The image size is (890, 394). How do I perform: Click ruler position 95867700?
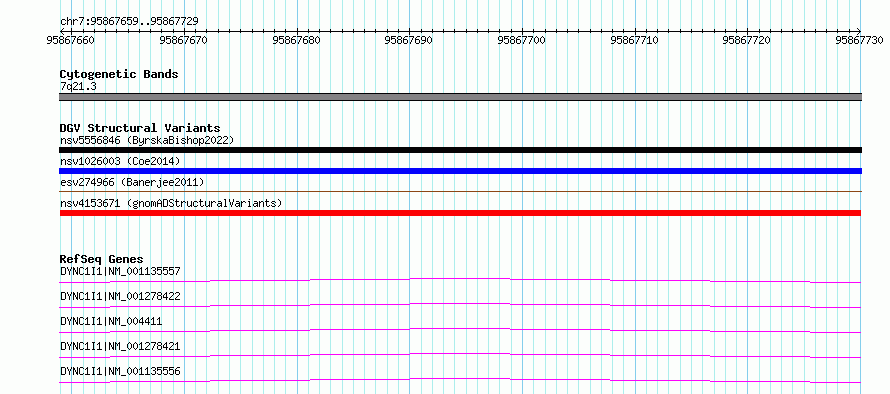[521, 40]
